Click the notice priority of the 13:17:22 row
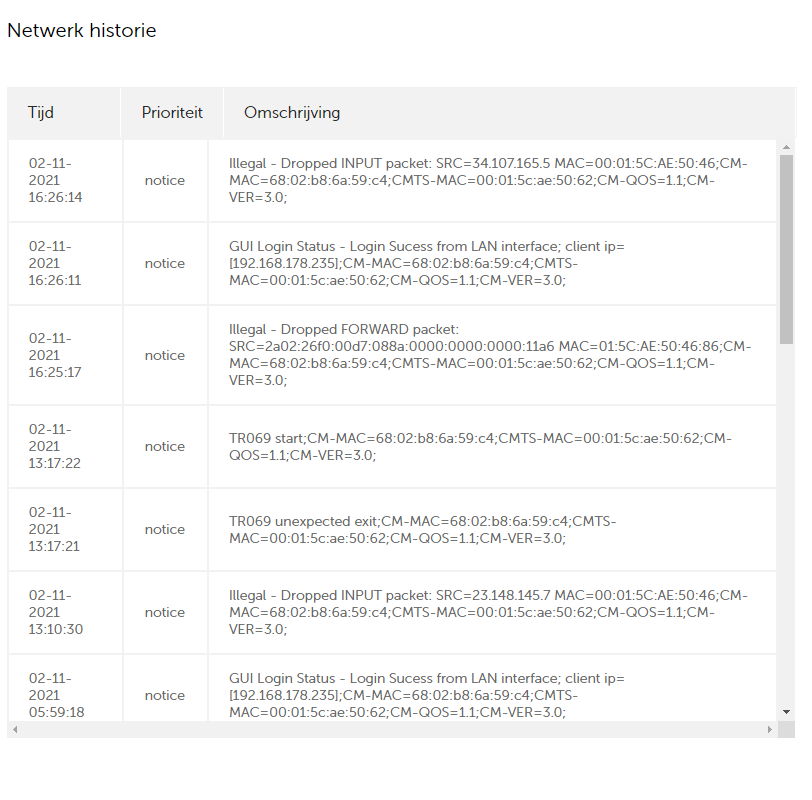 tap(164, 447)
